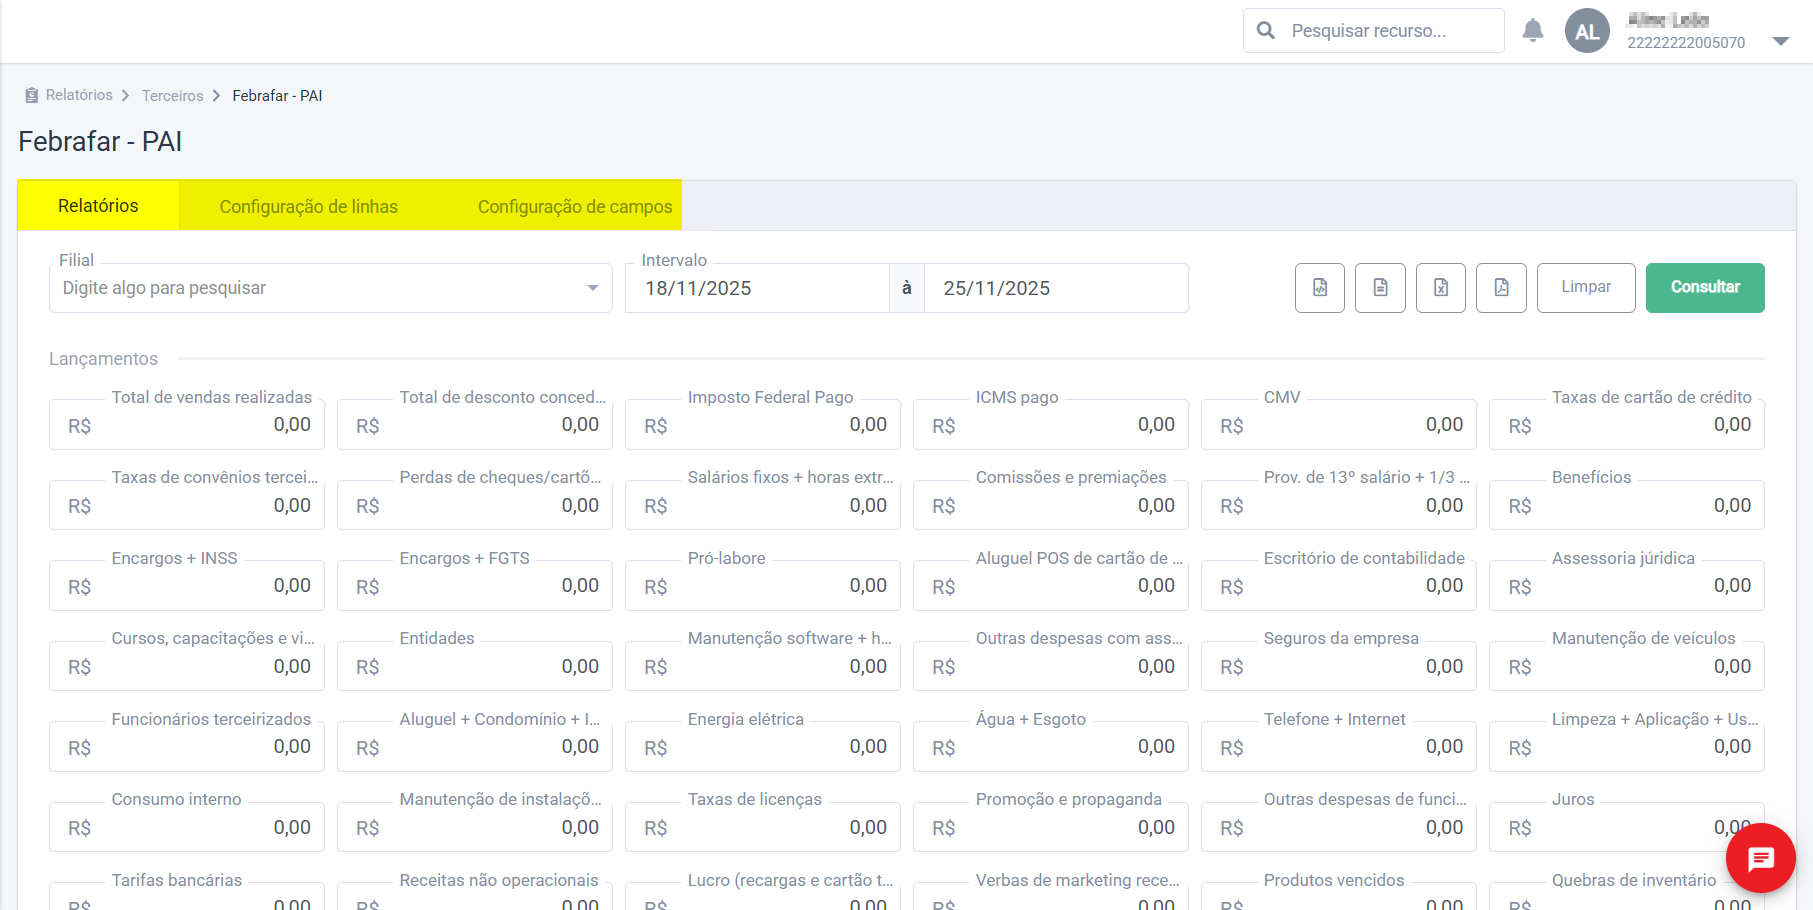1813x910 pixels.
Task: Edit the Manutenção de instalações field
Action: coord(475,827)
